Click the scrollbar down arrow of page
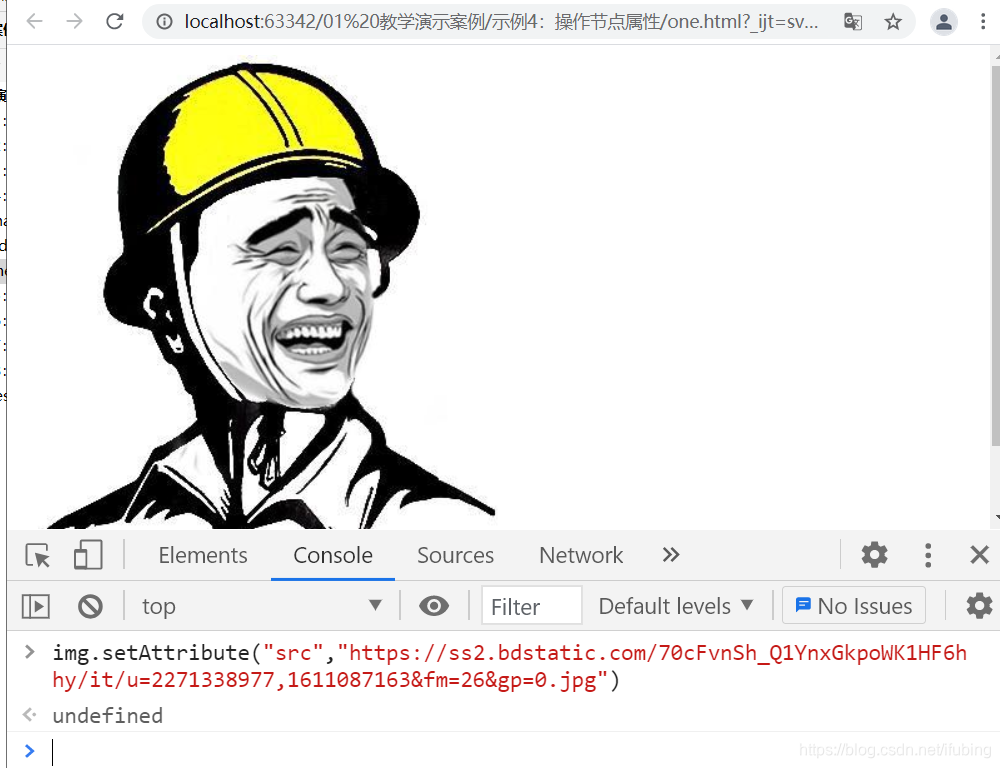This screenshot has width=1000, height=768. (x=996, y=518)
